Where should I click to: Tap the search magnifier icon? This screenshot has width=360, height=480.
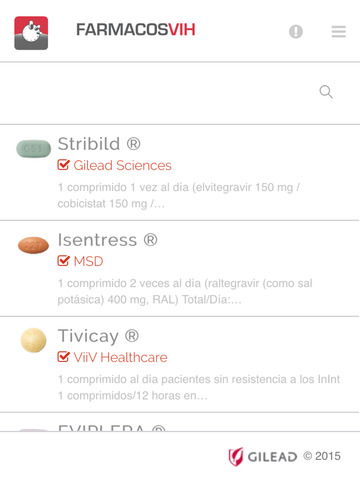click(x=326, y=92)
